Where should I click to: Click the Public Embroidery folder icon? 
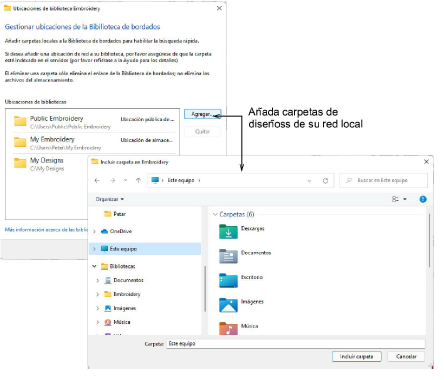click(x=20, y=121)
